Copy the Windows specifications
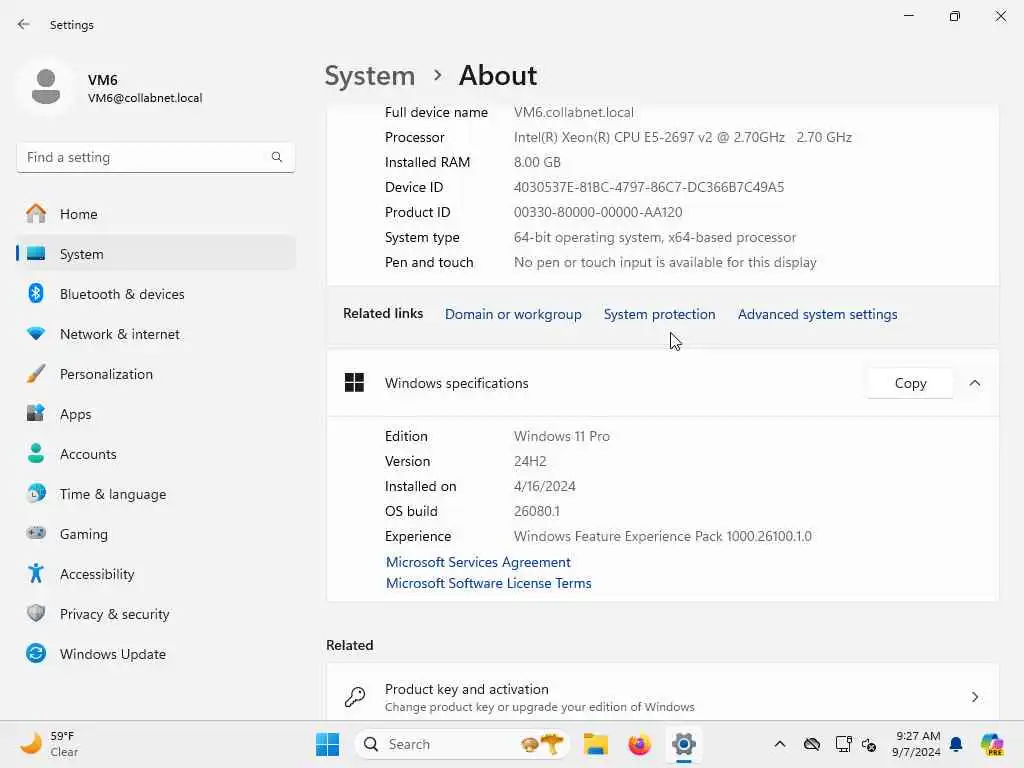1024x768 pixels. click(910, 383)
